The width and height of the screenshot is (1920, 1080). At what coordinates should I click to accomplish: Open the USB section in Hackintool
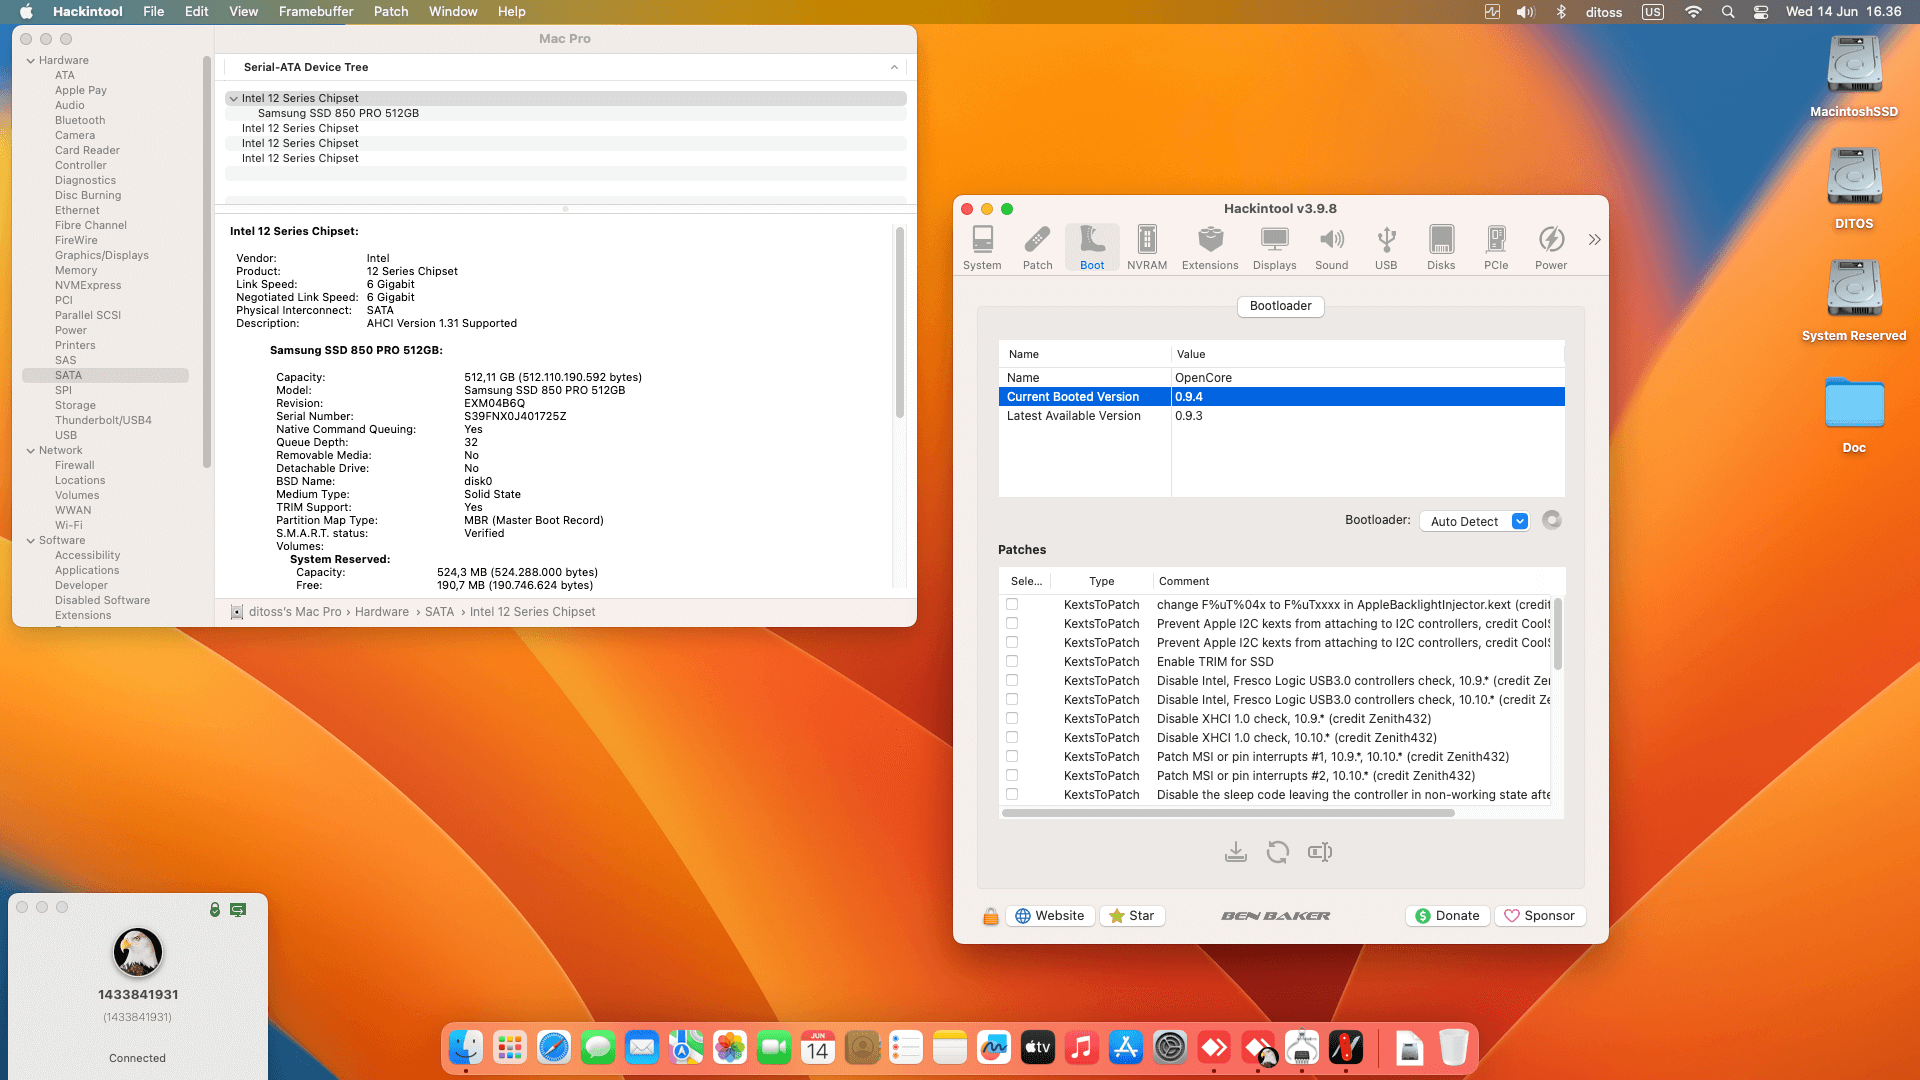click(1386, 247)
